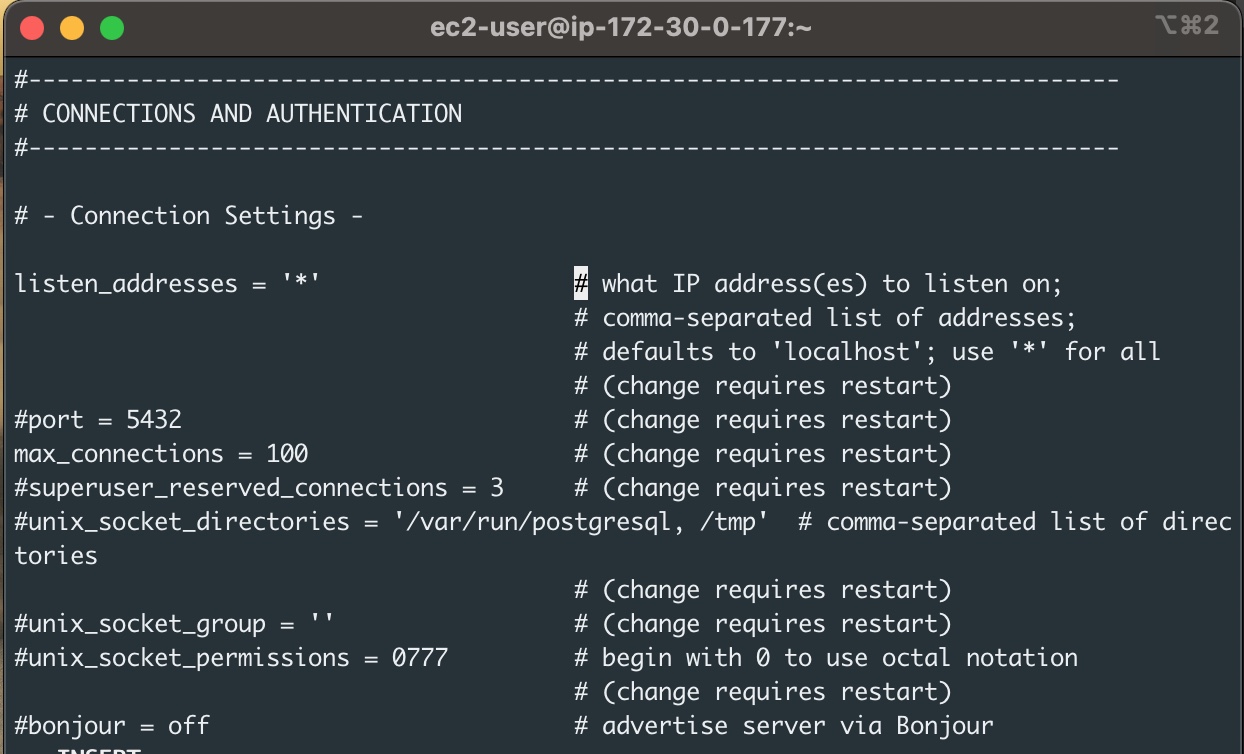Click the max_connections value 100
Image resolution: width=1244 pixels, height=754 pixels.
(287, 454)
